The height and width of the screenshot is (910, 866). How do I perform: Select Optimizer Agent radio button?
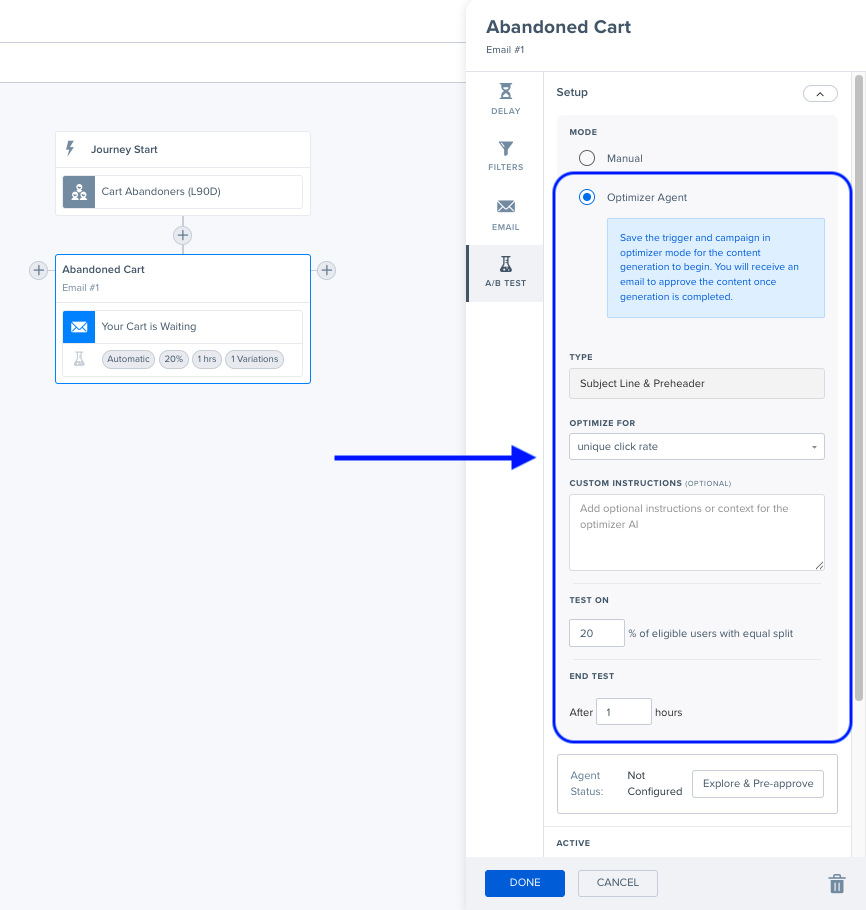coord(587,198)
